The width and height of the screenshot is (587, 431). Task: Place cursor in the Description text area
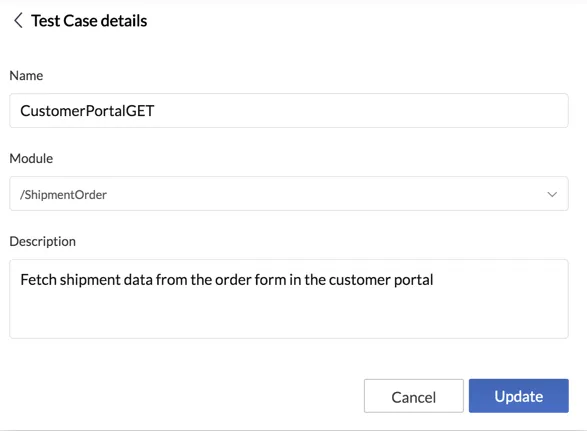coord(289,299)
